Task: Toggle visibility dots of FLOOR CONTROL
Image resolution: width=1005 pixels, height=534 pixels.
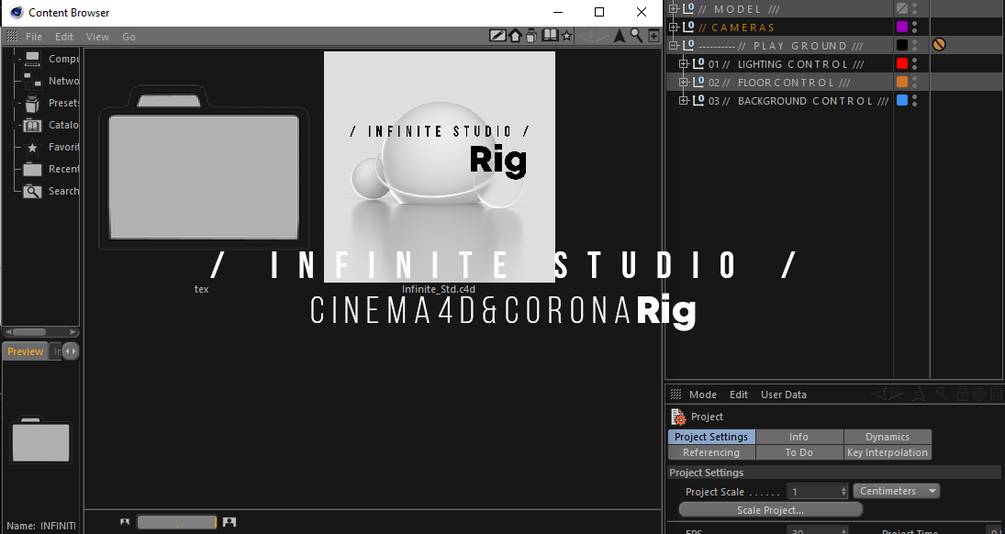Action: click(x=915, y=82)
